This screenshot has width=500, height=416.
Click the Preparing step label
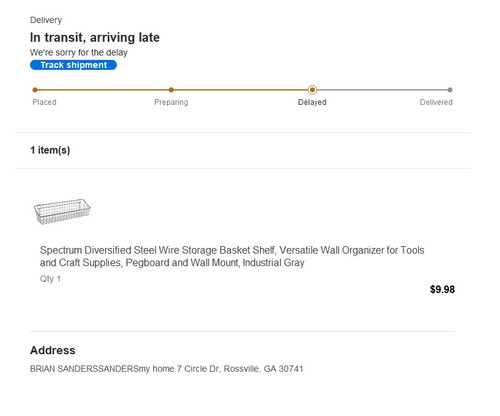point(171,102)
